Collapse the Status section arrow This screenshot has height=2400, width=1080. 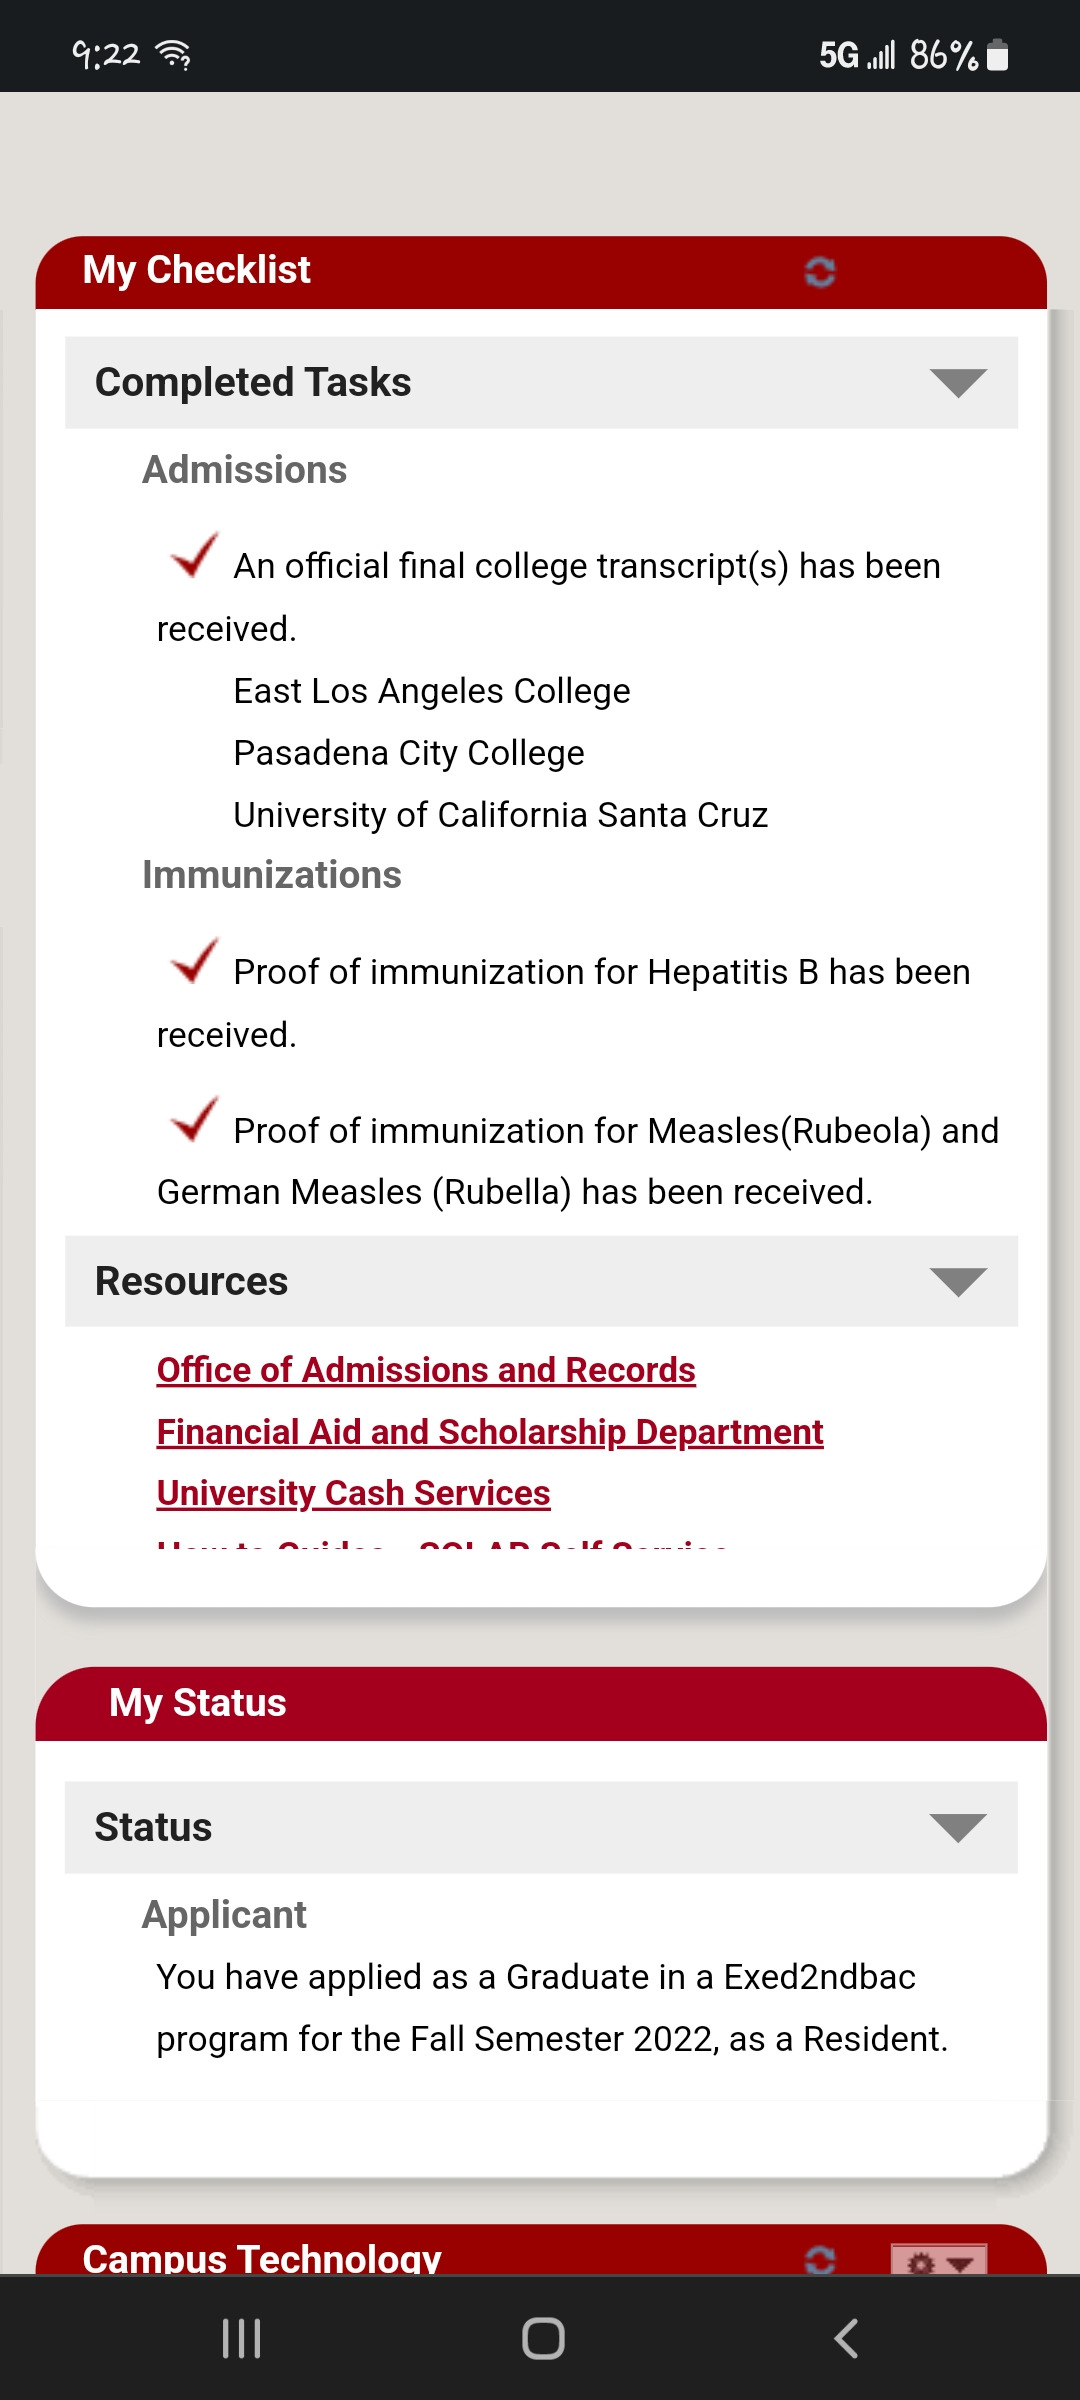(x=958, y=1828)
